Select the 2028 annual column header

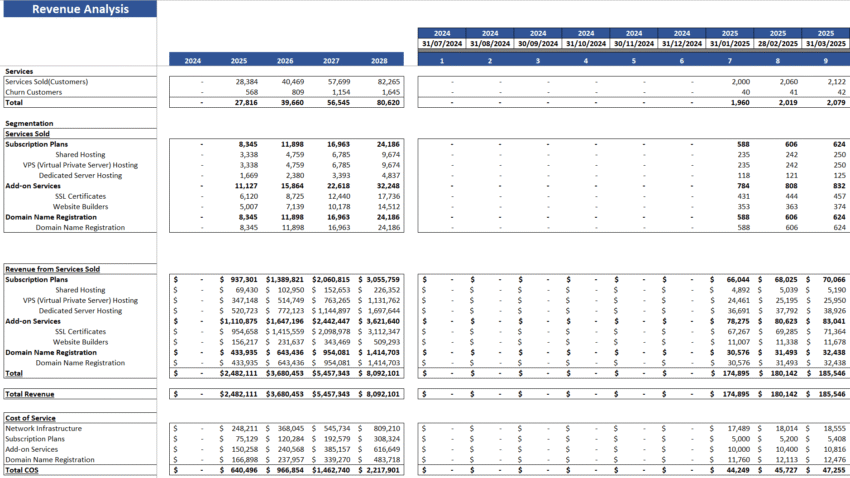tap(379, 61)
